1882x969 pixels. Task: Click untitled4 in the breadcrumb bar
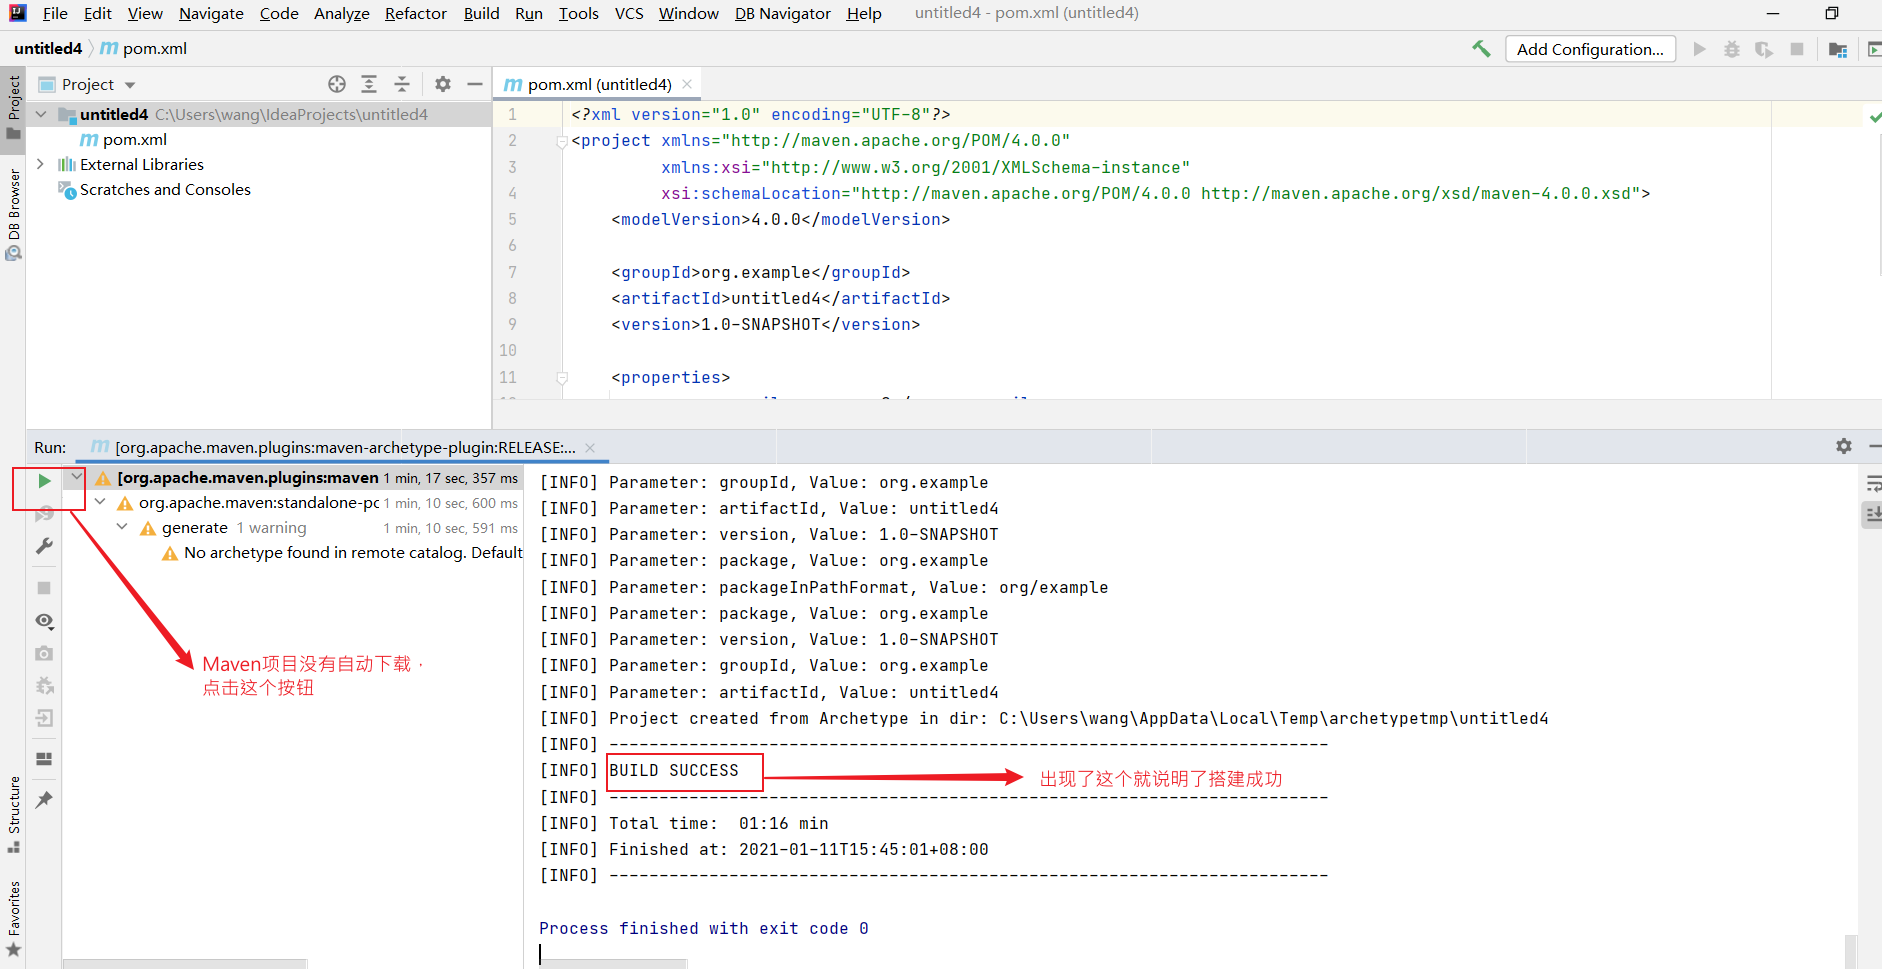tap(48, 48)
